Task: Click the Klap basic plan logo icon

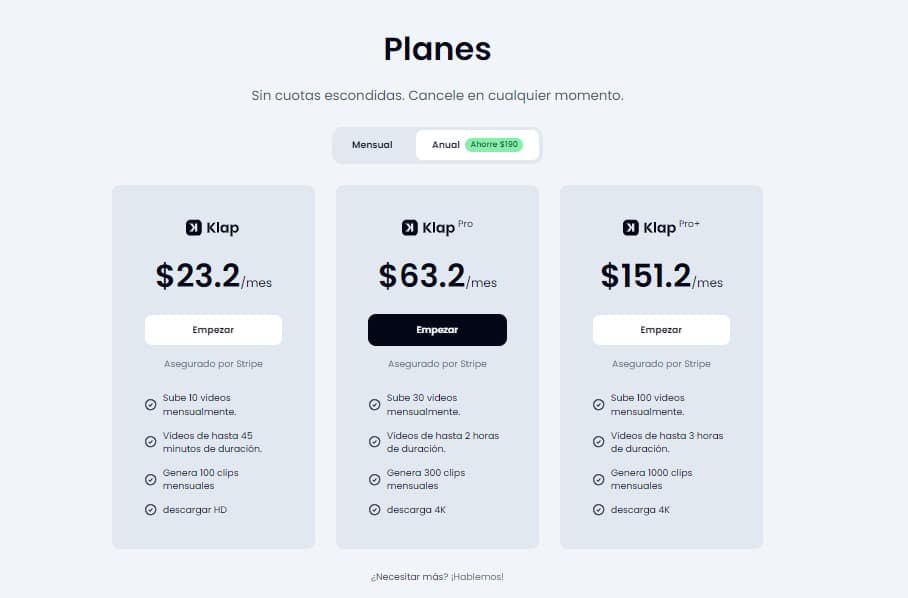Action: pos(193,228)
